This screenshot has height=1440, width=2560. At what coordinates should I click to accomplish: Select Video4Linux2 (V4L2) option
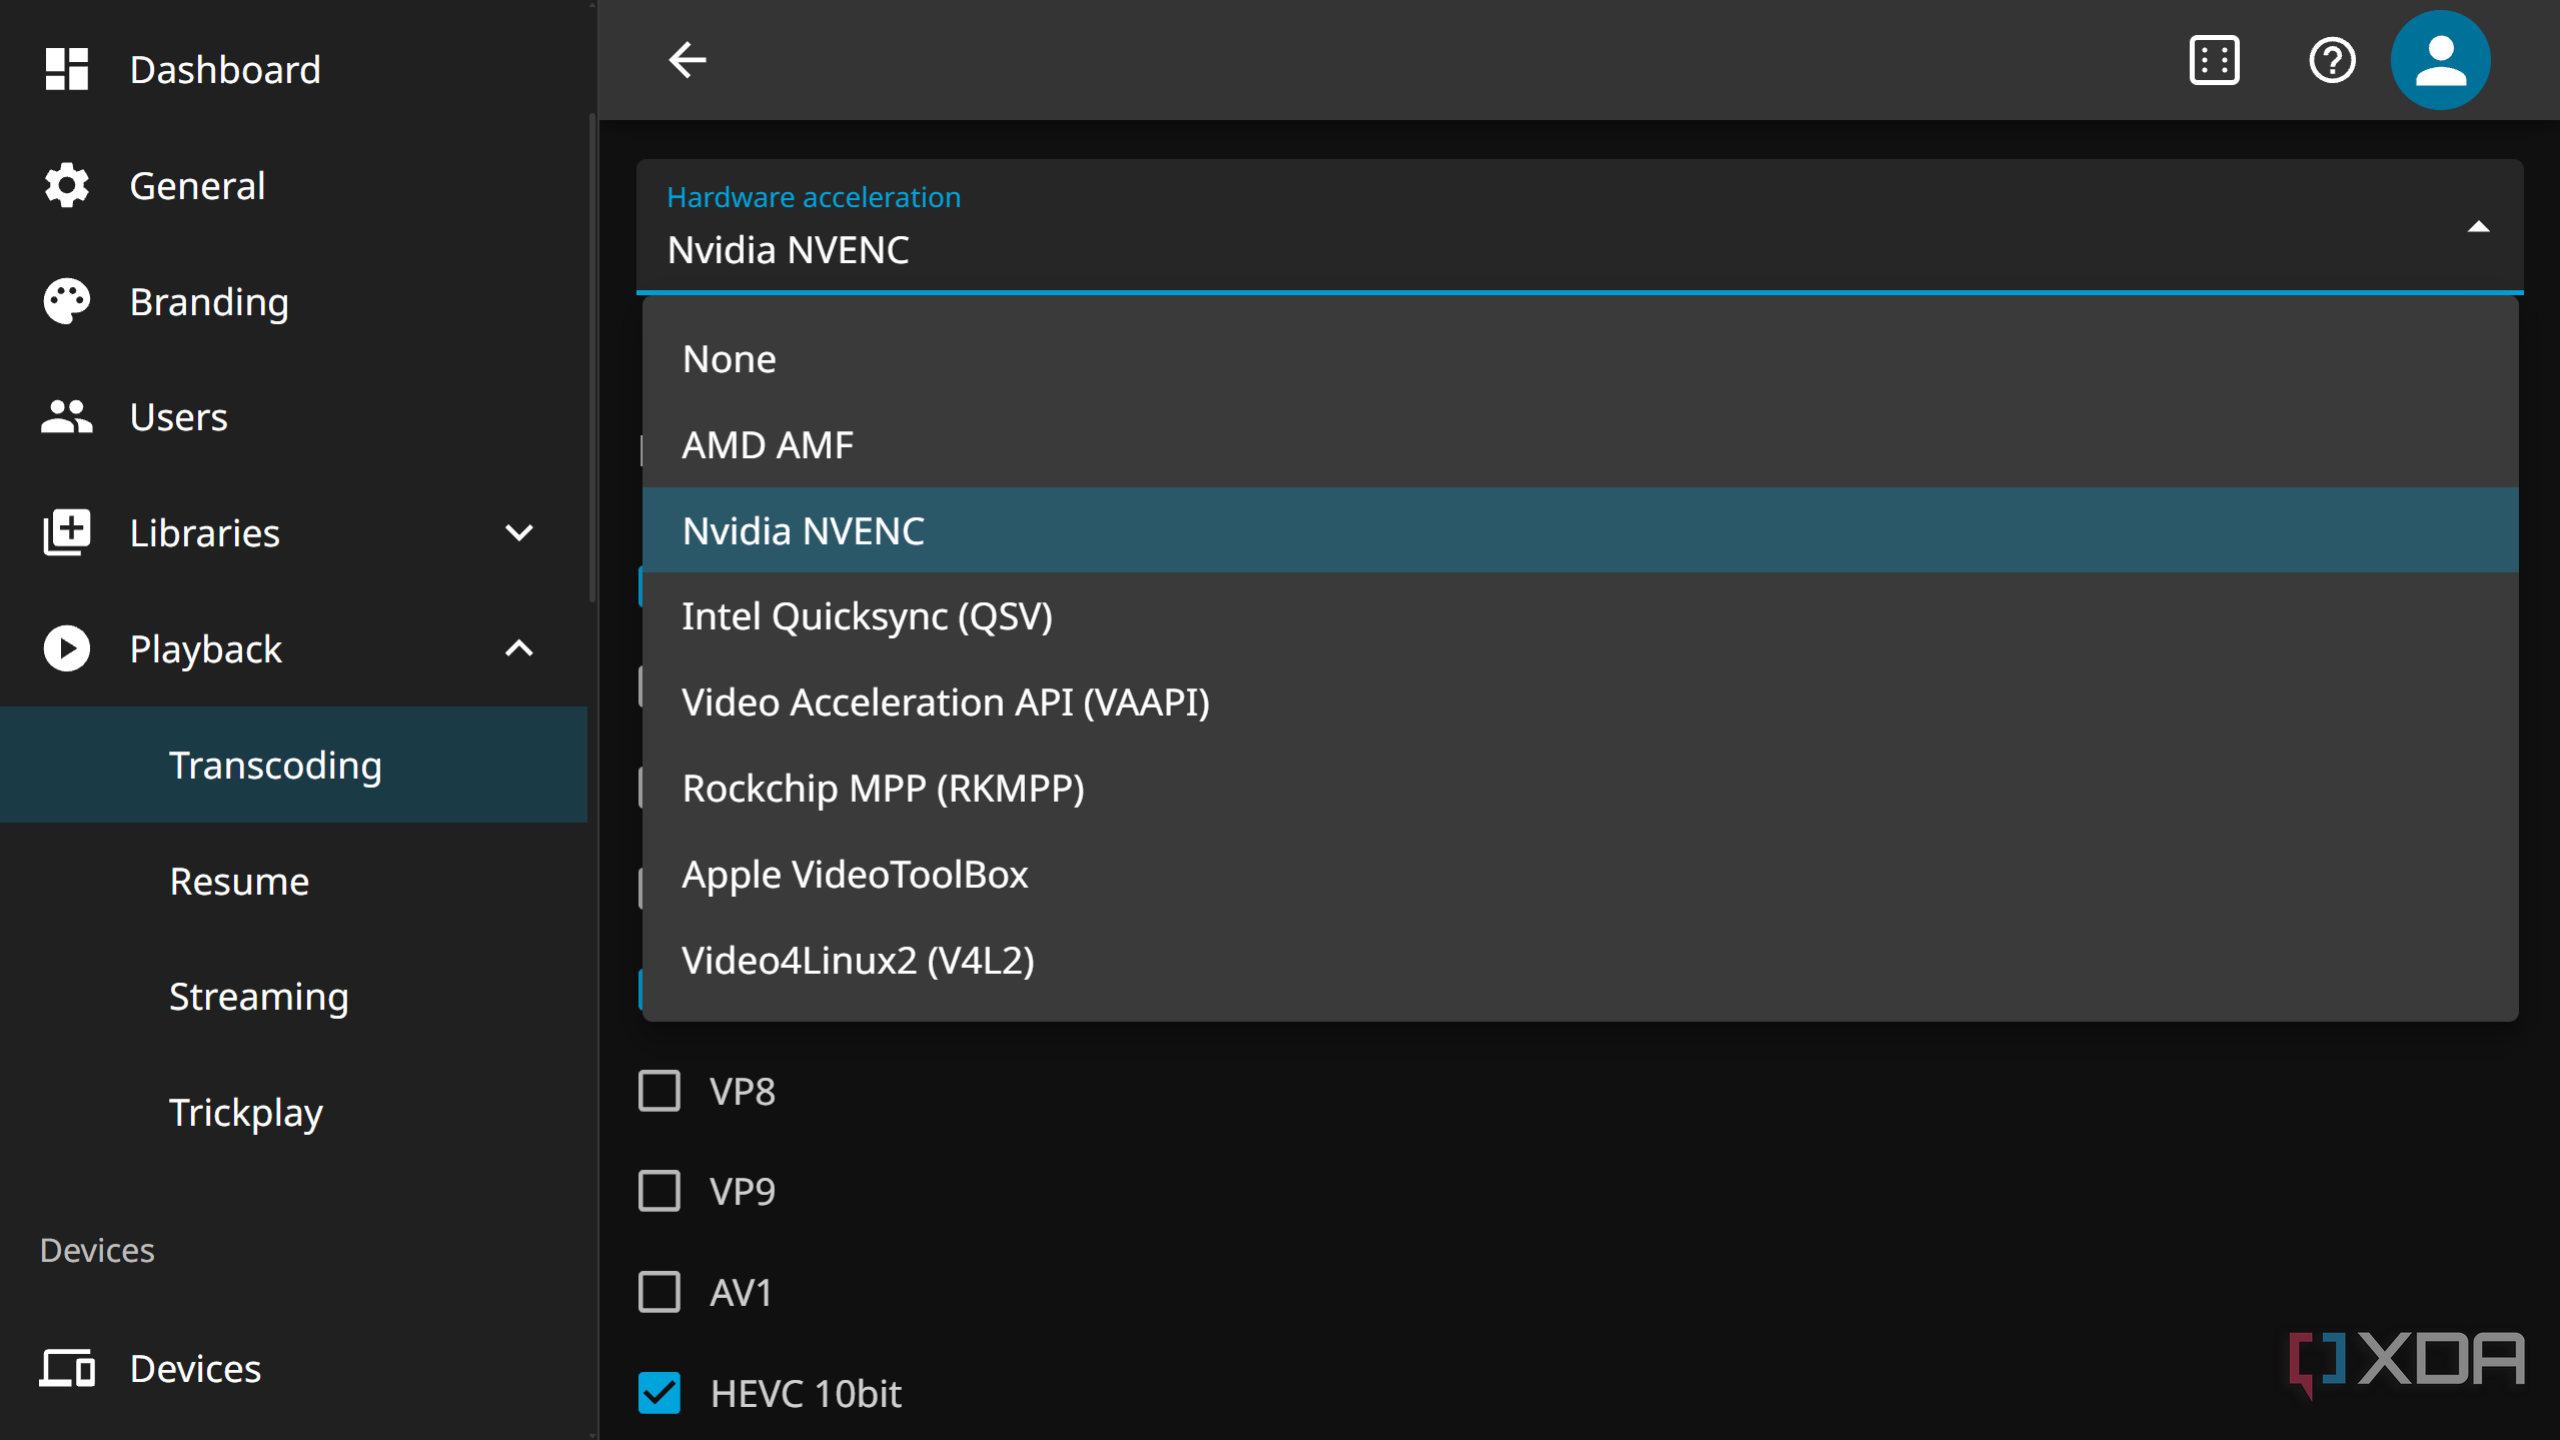click(1580, 960)
